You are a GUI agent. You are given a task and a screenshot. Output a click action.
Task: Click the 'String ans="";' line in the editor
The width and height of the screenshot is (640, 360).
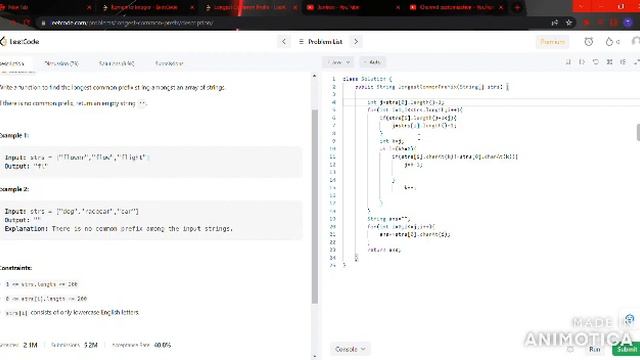click(389, 219)
